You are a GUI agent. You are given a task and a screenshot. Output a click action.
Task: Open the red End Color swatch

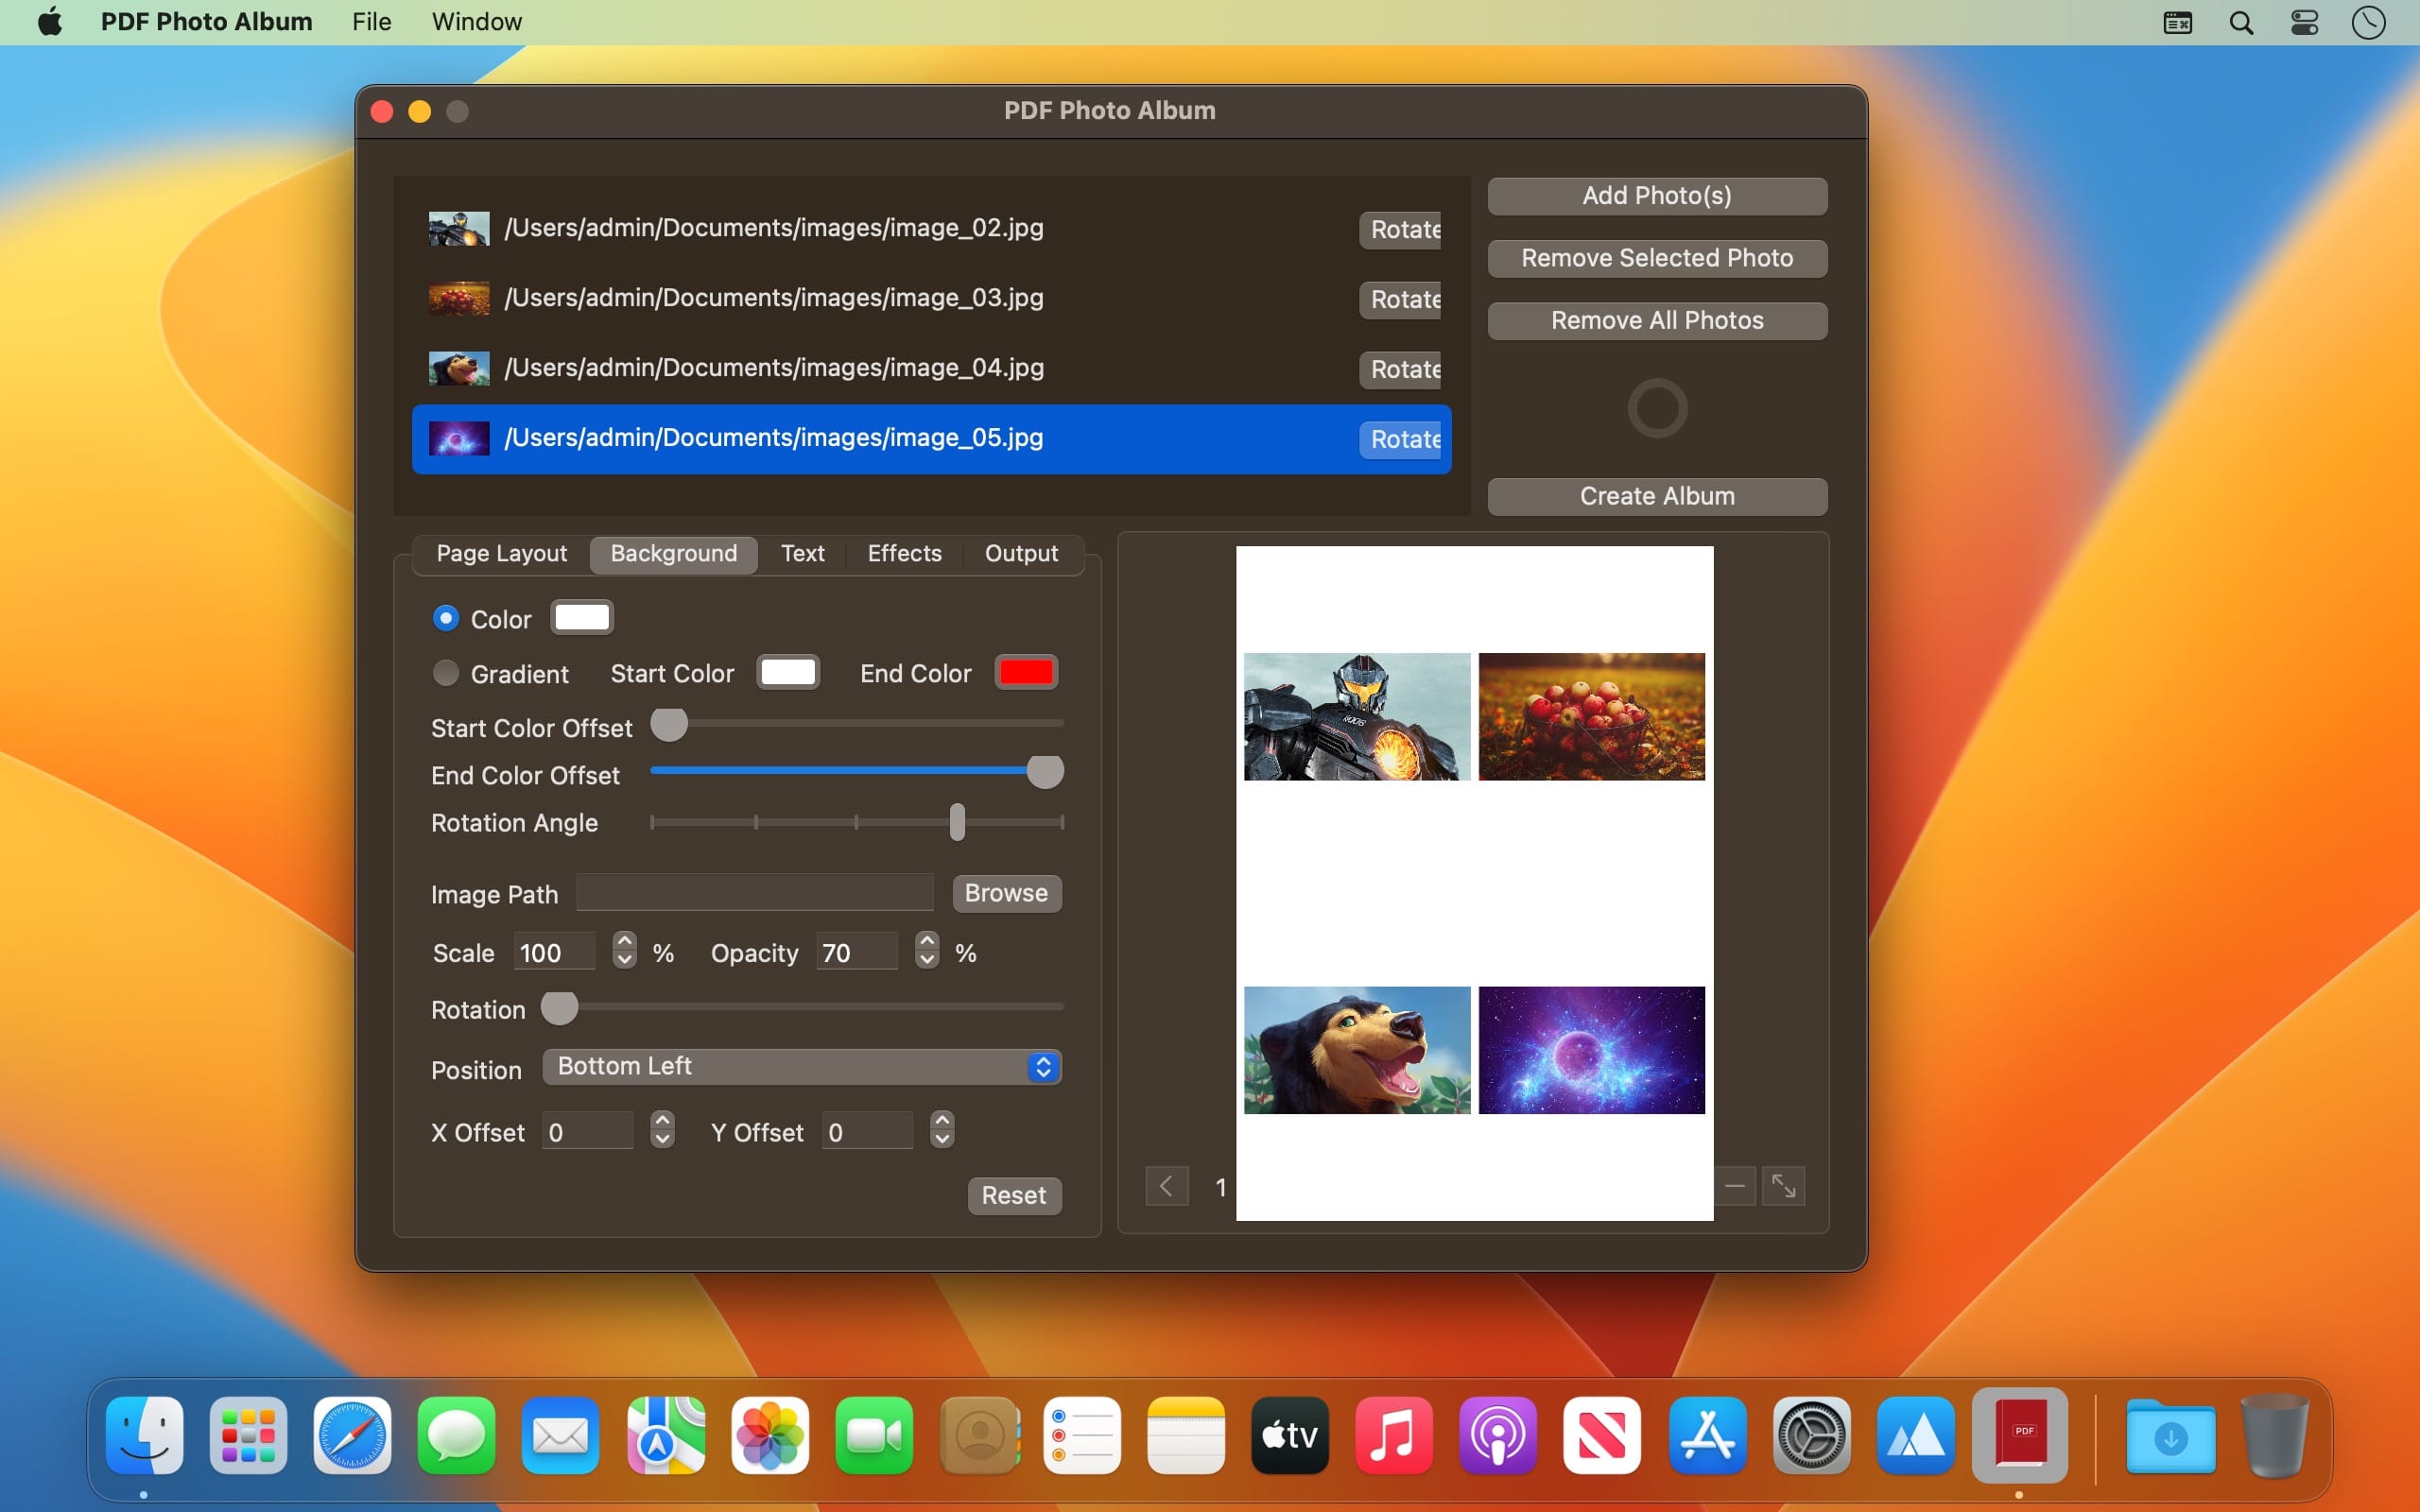point(1026,672)
